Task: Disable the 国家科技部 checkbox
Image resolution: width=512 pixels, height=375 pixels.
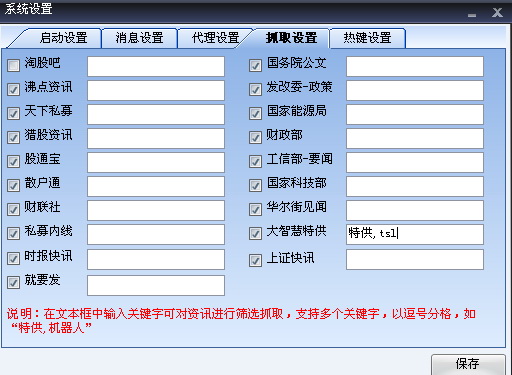Action: pos(255,185)
